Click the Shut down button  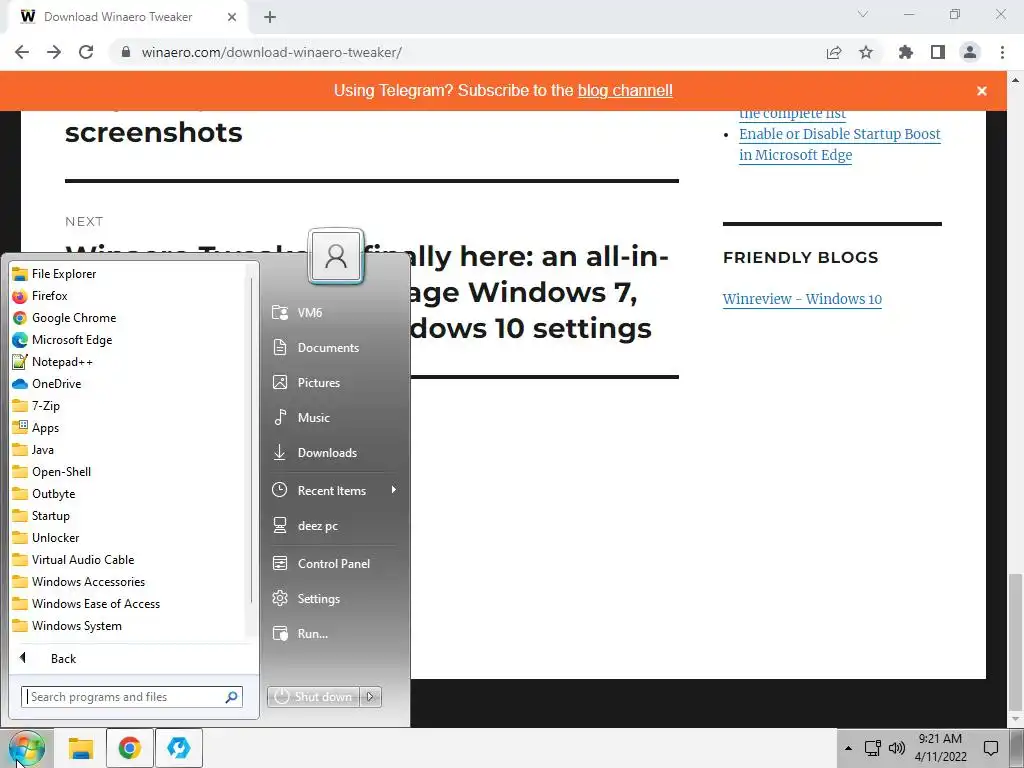(x=313, y=697)
